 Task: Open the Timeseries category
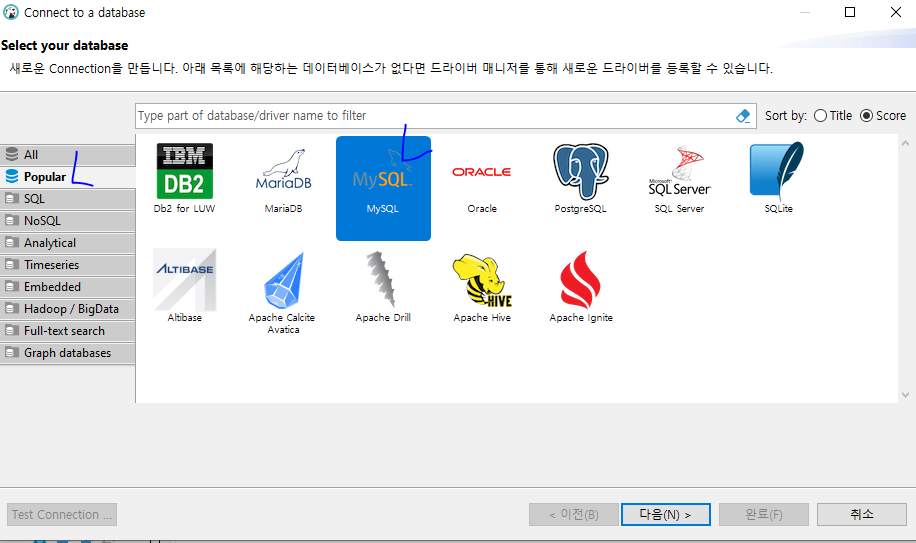68,264
